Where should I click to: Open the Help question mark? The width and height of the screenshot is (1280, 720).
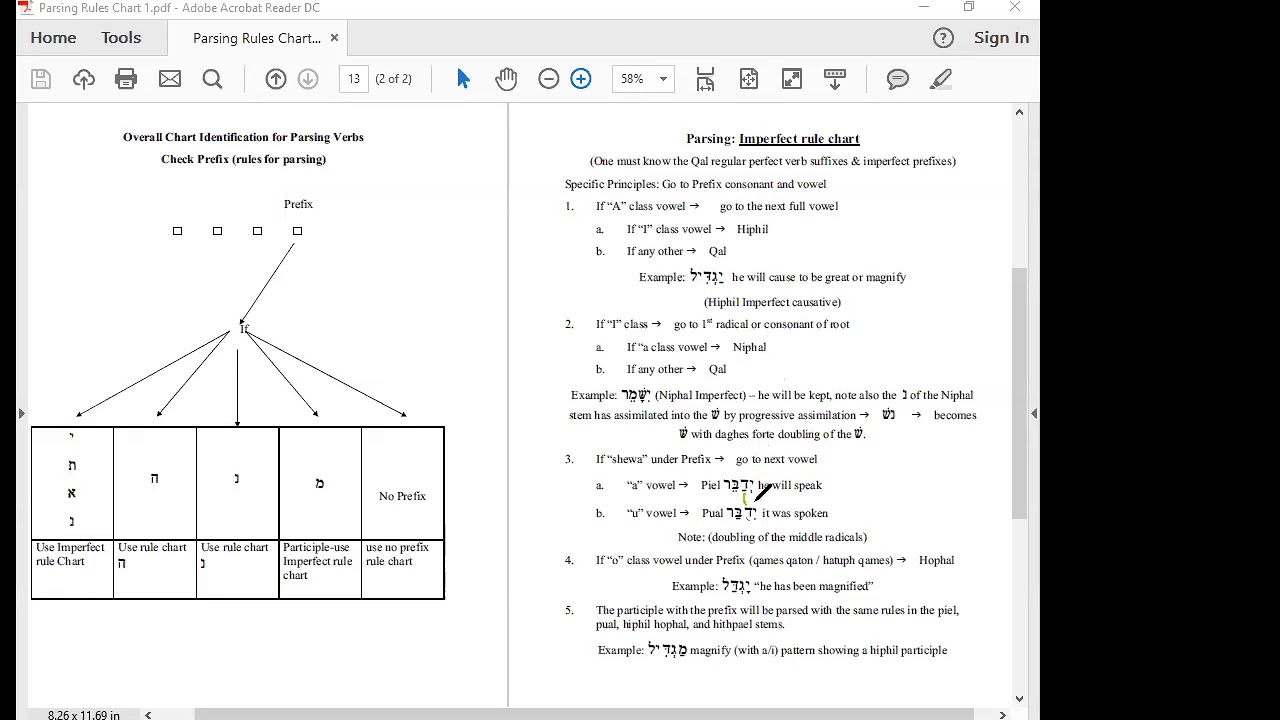pyautogui.click(x=943, y=38)
